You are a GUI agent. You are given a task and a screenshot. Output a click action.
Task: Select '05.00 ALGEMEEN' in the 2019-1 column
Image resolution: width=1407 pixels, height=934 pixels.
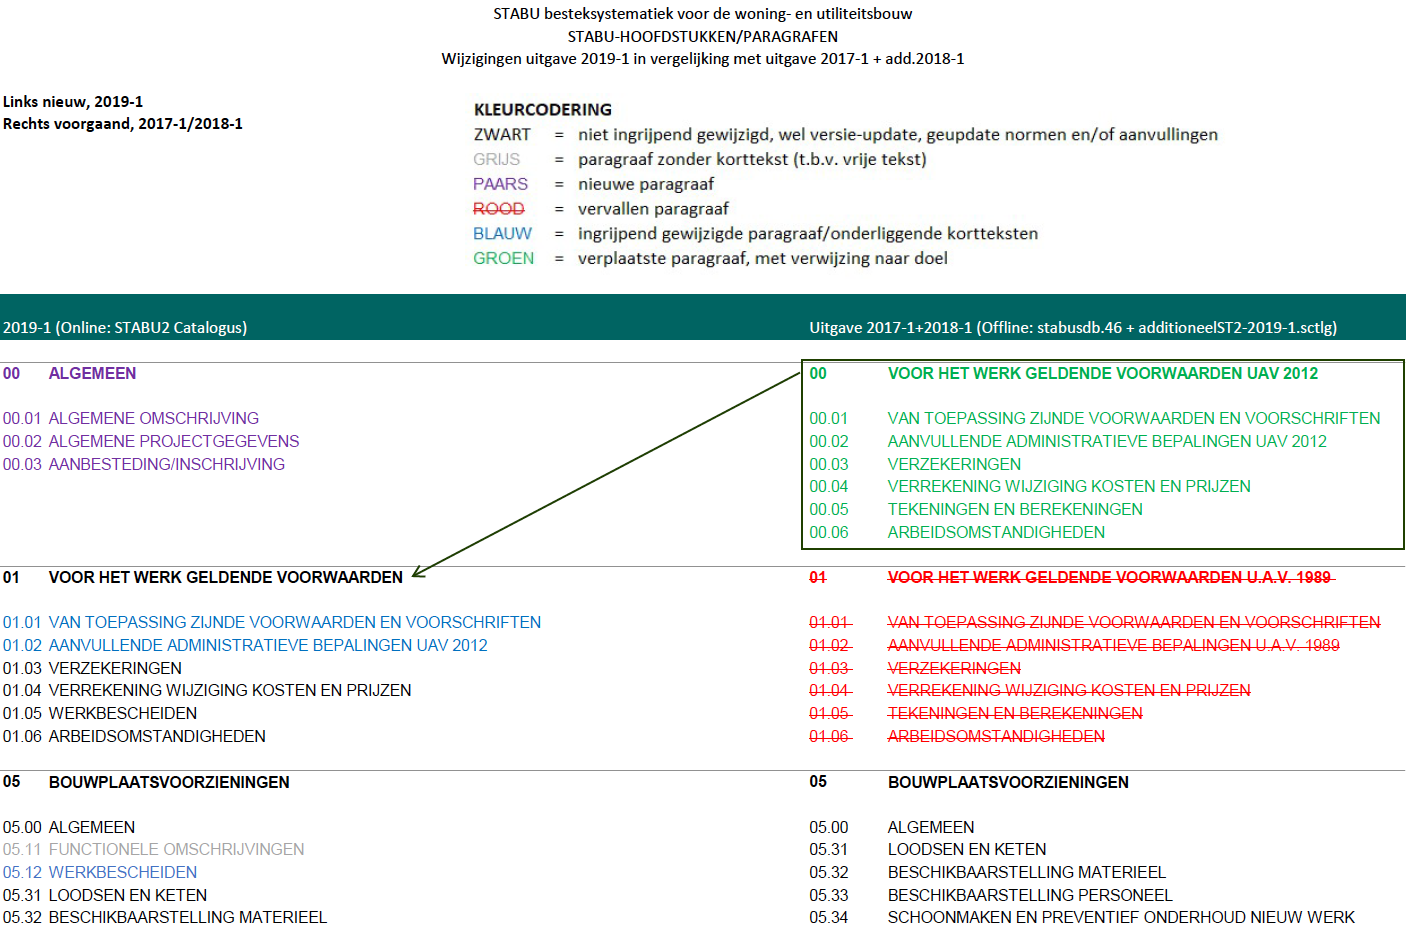tap(69, 828)
